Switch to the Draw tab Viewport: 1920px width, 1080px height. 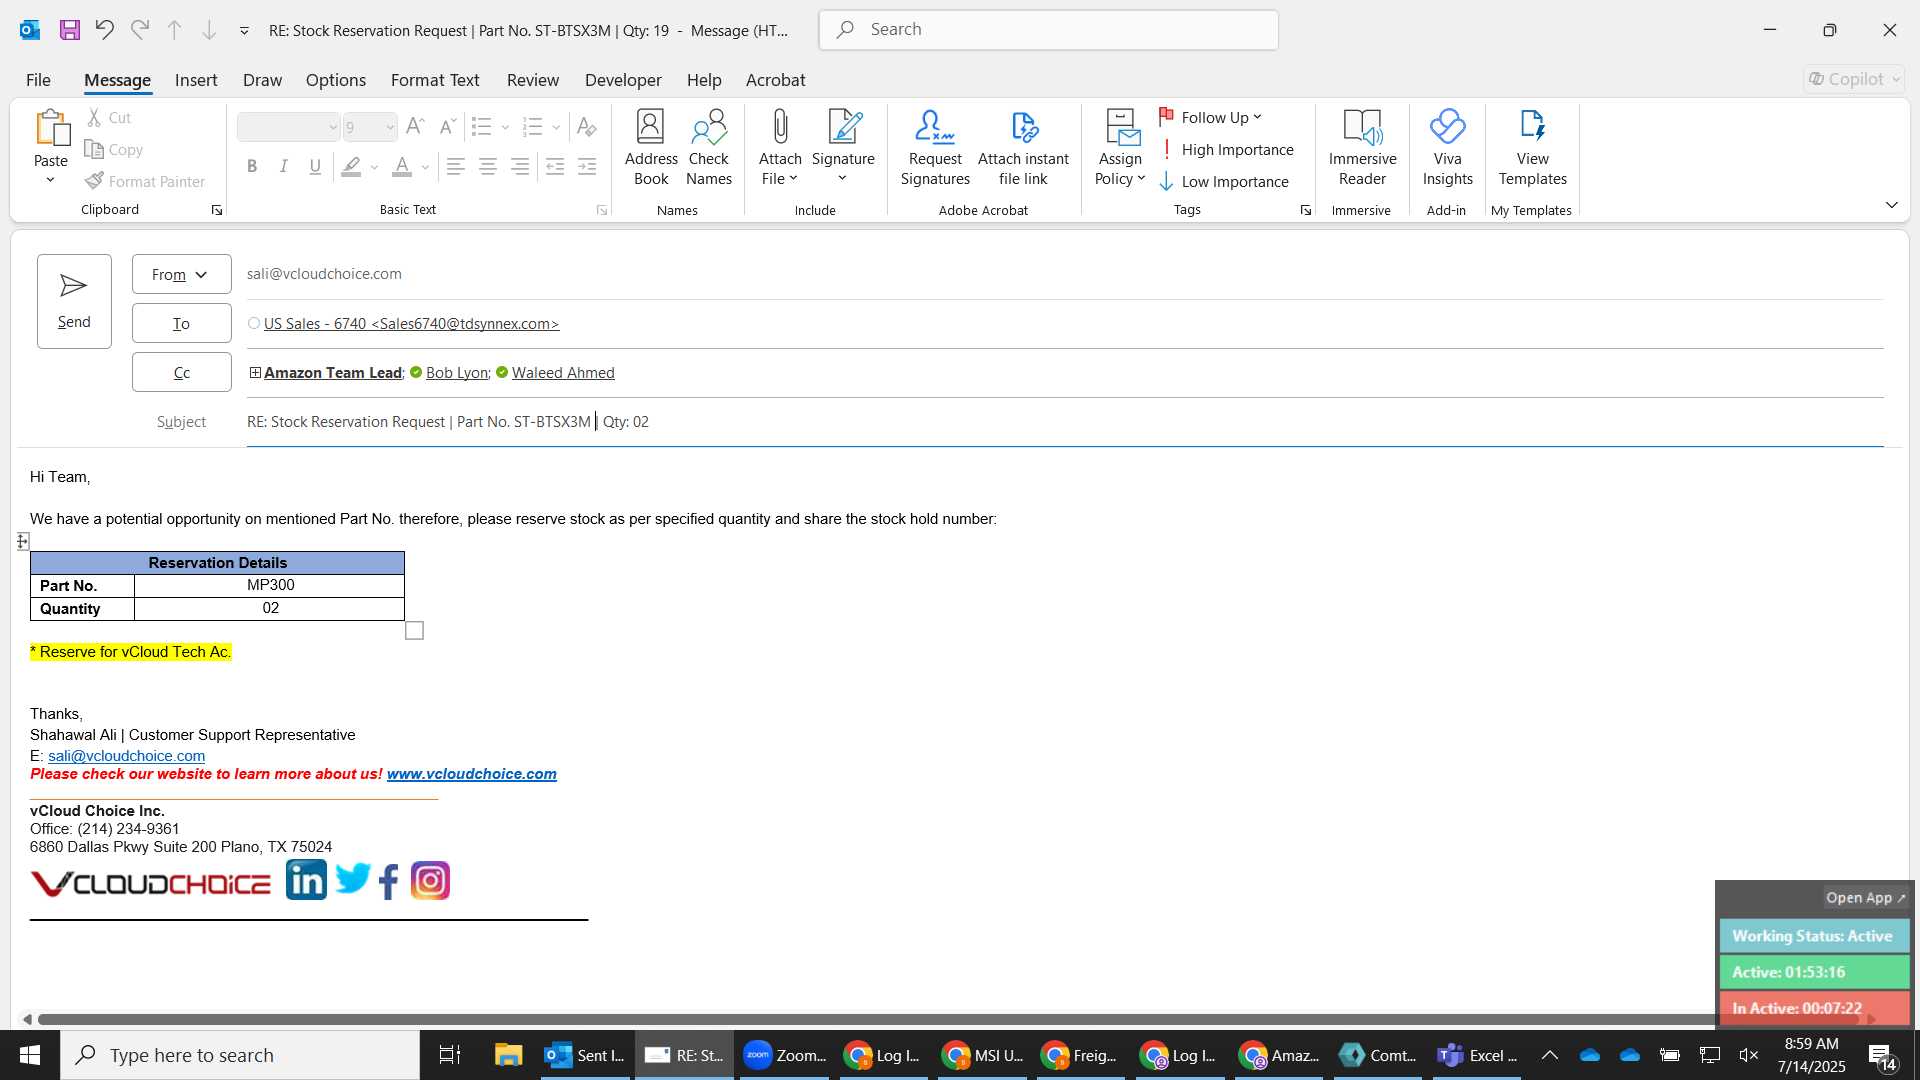click(x=262, y=80)
